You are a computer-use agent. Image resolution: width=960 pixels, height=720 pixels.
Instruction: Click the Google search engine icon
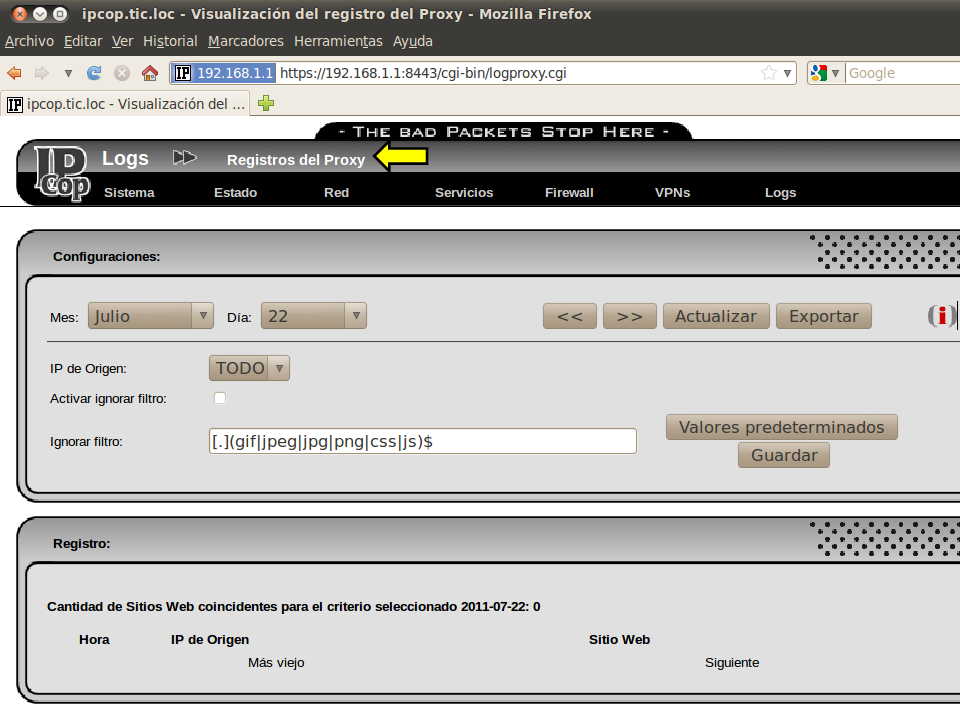coord(819,73)
